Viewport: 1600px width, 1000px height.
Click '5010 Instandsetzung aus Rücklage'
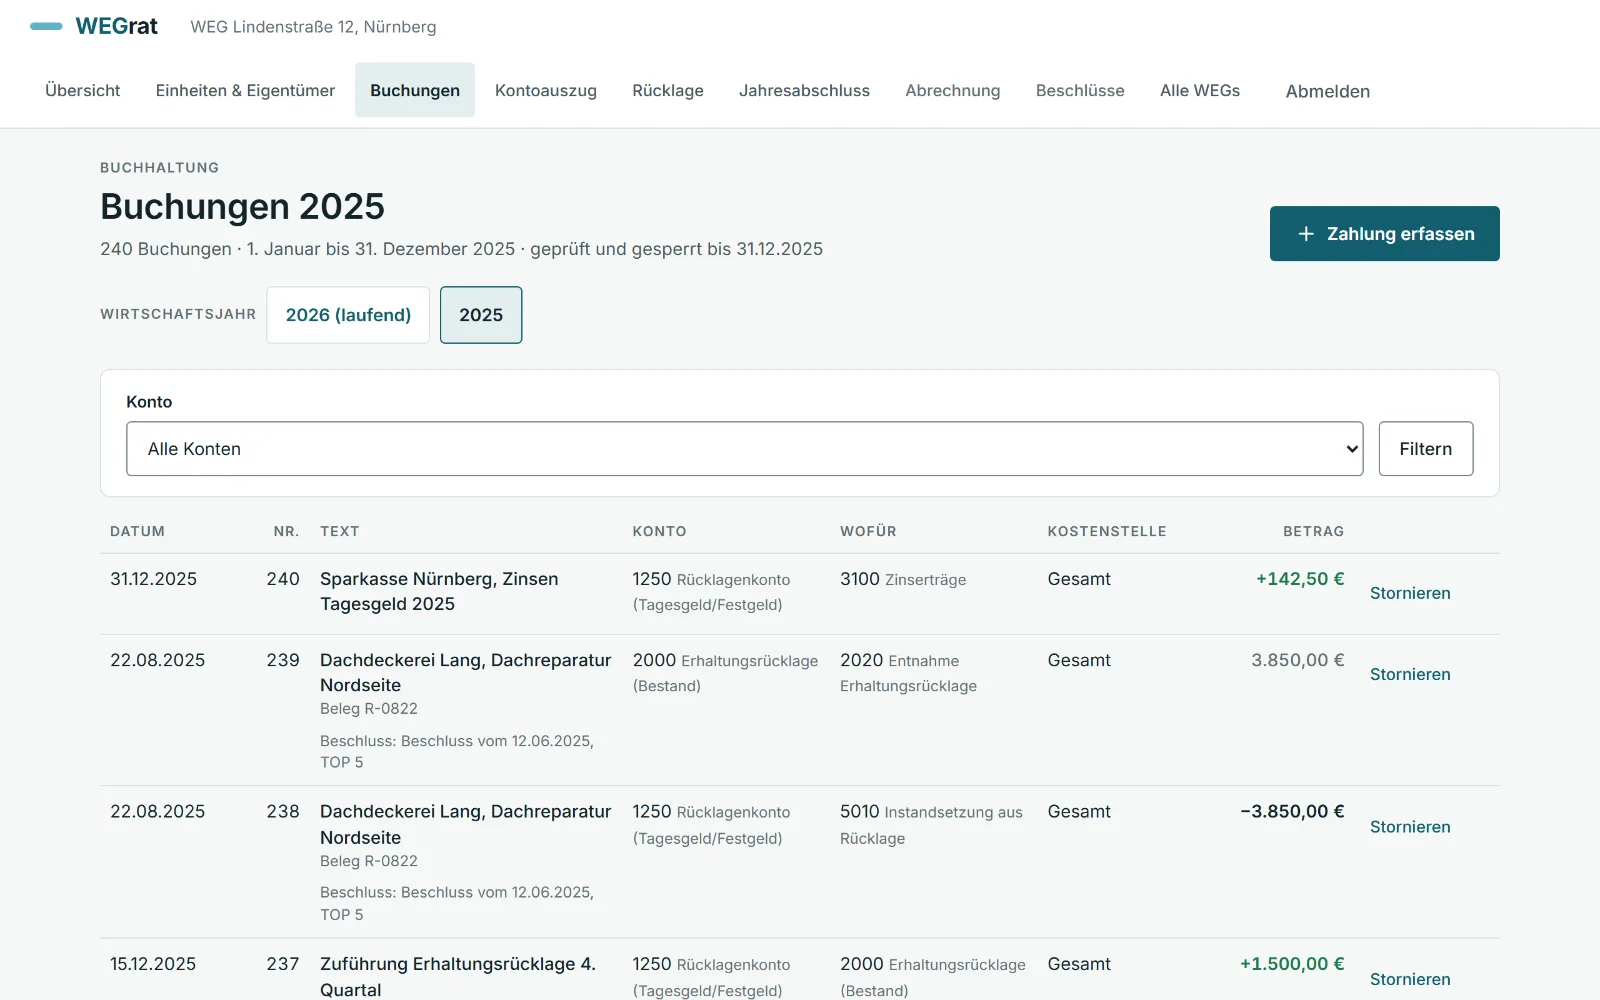[931, 825]
